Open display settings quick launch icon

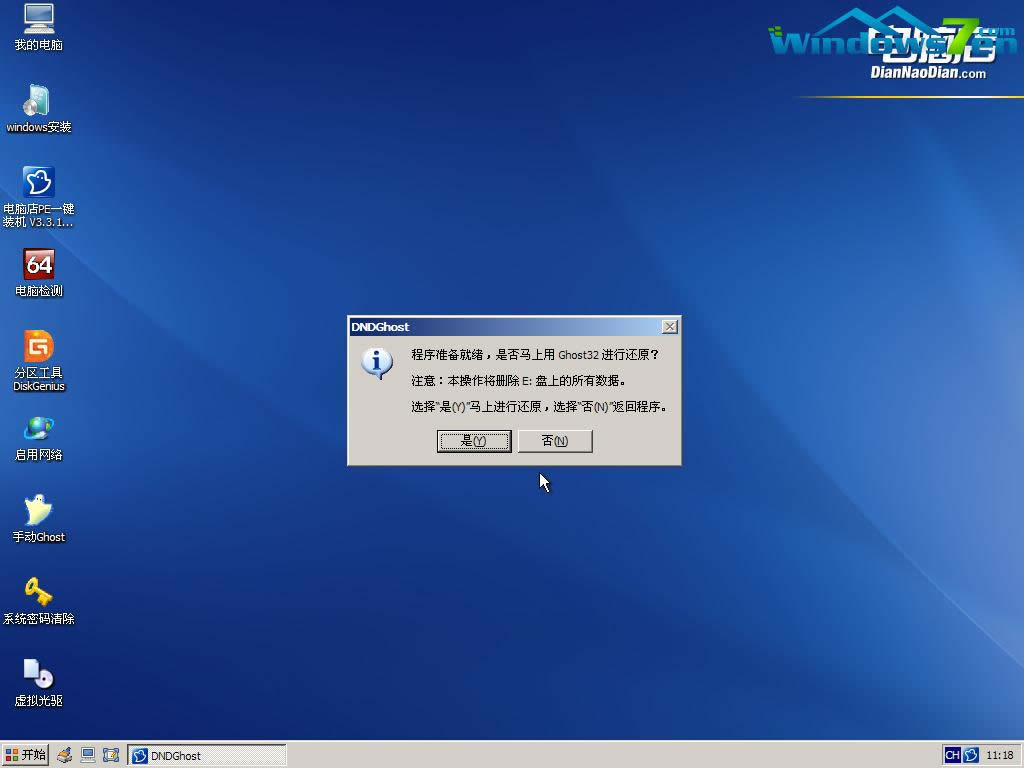(x=88, y=755)
